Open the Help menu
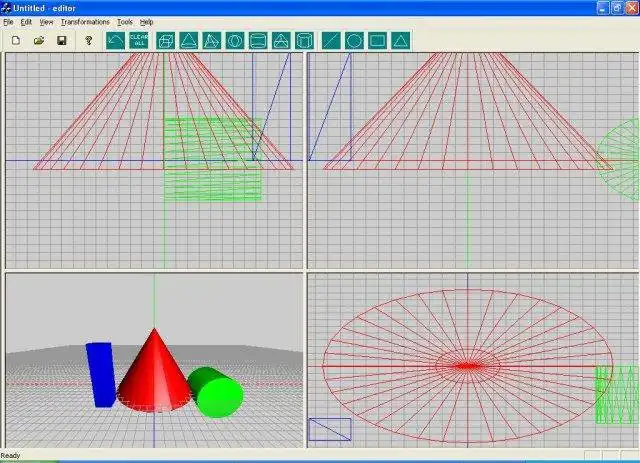Screen dimensions: 640x463 tap(146, 22)
